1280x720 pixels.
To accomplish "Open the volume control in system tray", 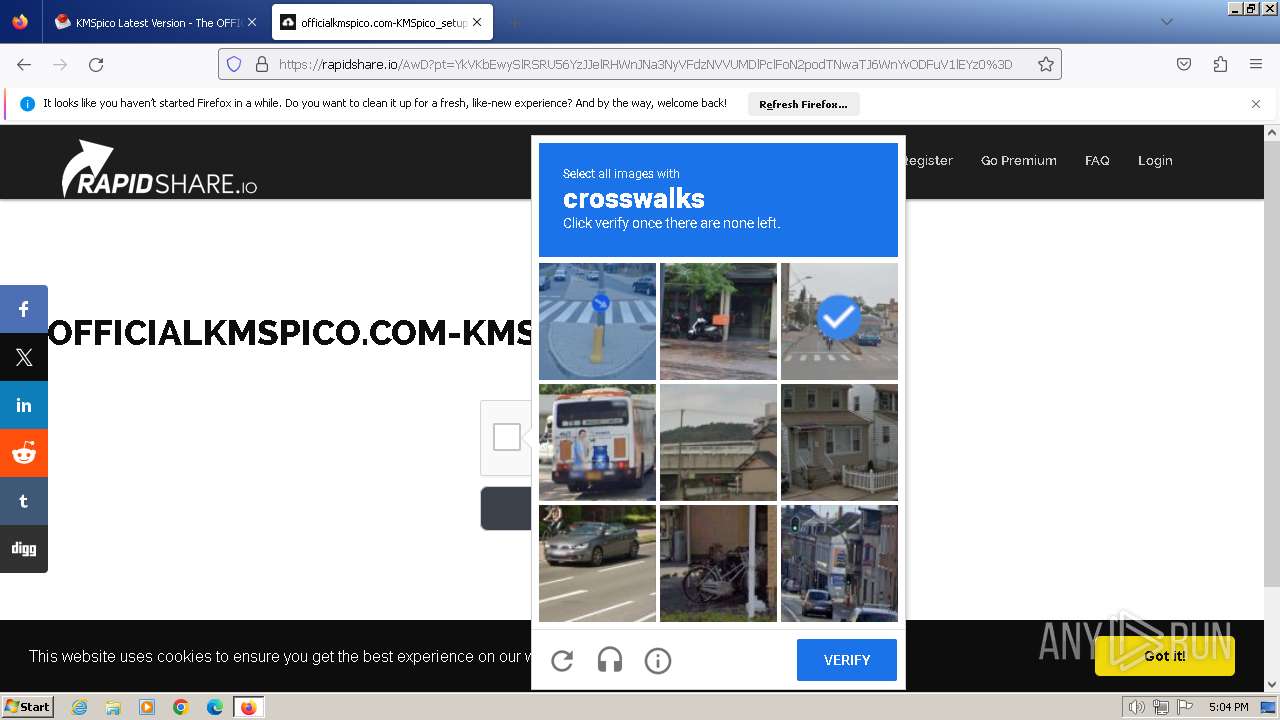I will (x=1137, y=707).
